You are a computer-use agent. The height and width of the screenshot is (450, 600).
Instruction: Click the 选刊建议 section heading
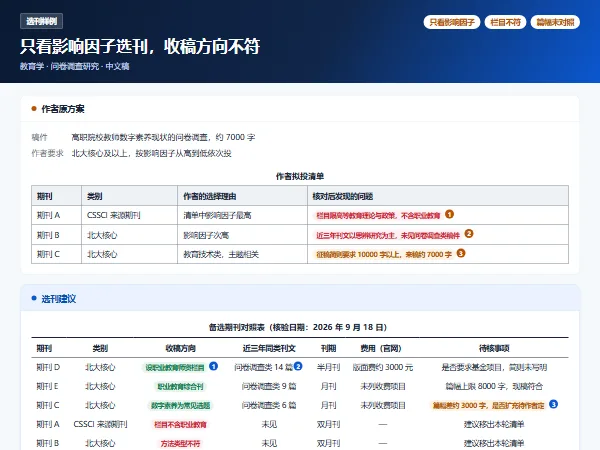point(59,299)
